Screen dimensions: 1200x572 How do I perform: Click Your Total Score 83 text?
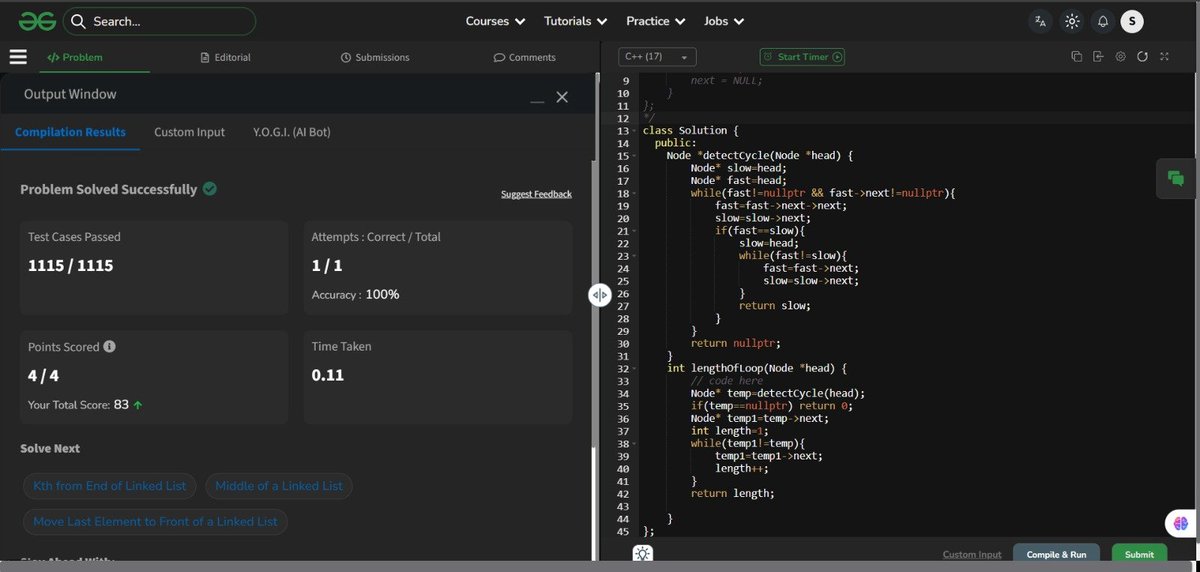[x=85, y=405]
